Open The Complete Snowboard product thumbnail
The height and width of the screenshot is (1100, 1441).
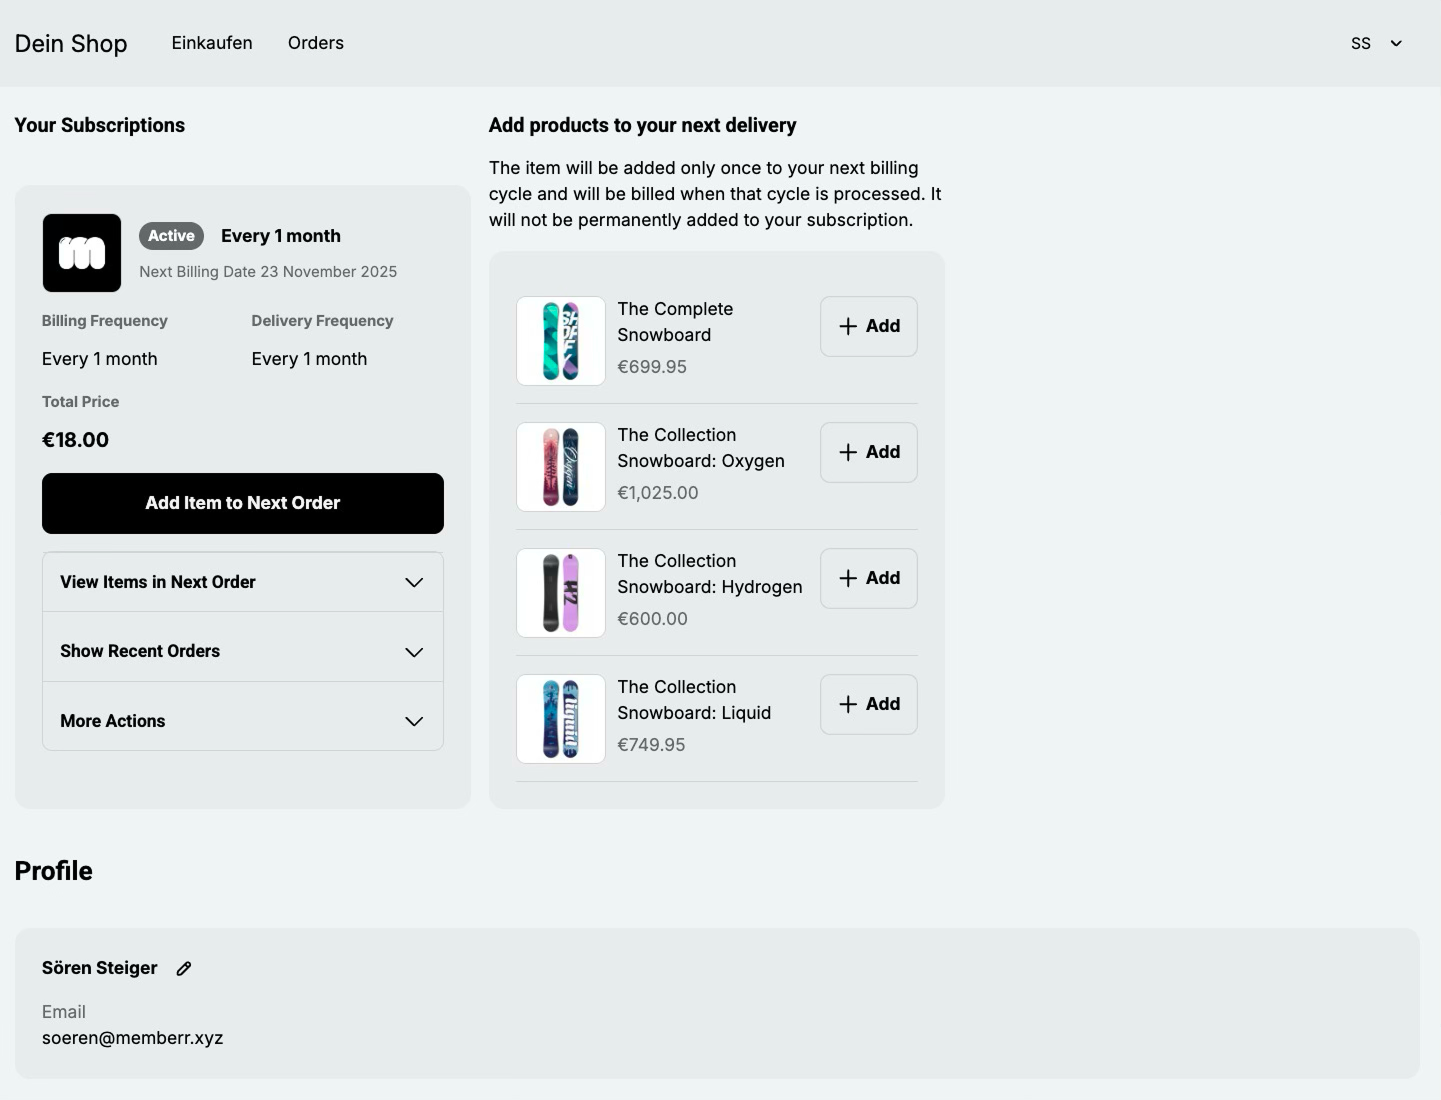pyautogui.click(x=561, y=341)
